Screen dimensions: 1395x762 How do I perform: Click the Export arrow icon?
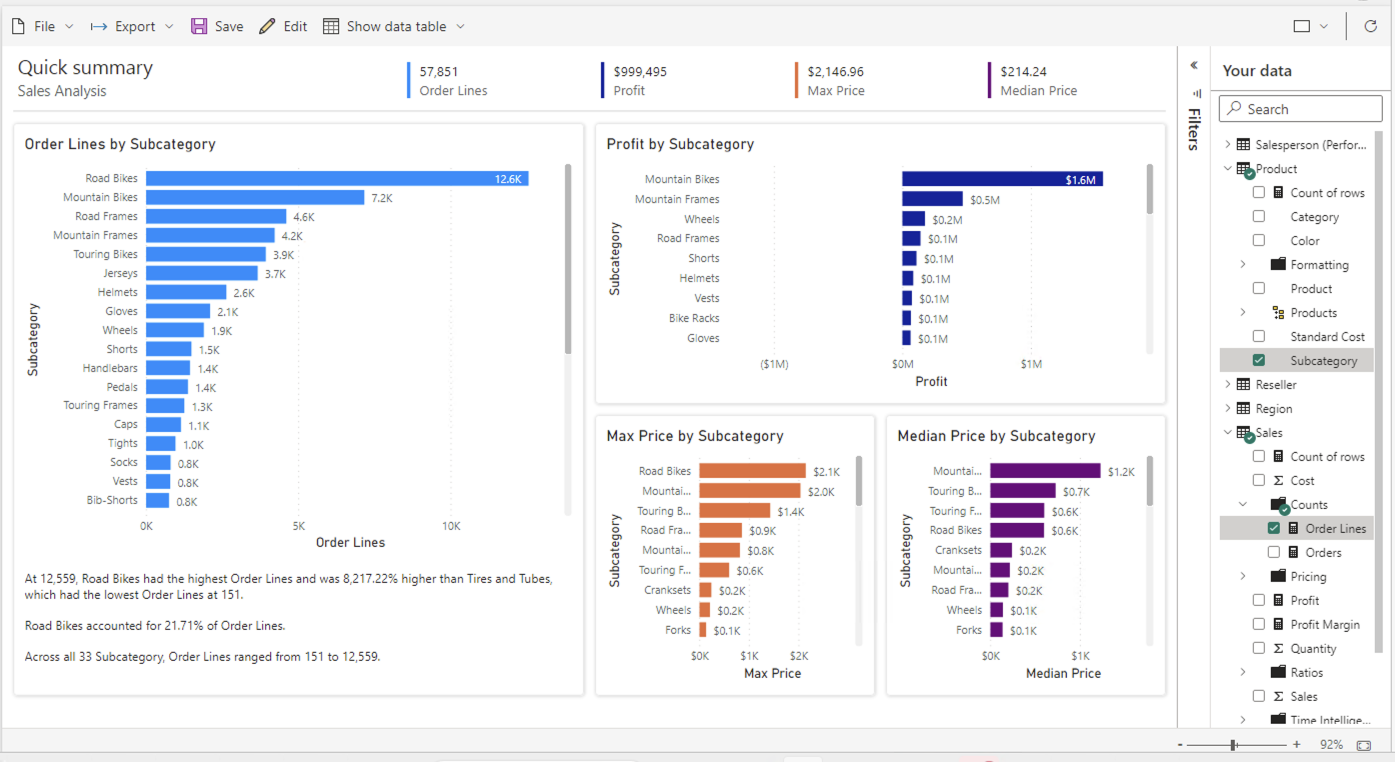[x=99, y=26]
